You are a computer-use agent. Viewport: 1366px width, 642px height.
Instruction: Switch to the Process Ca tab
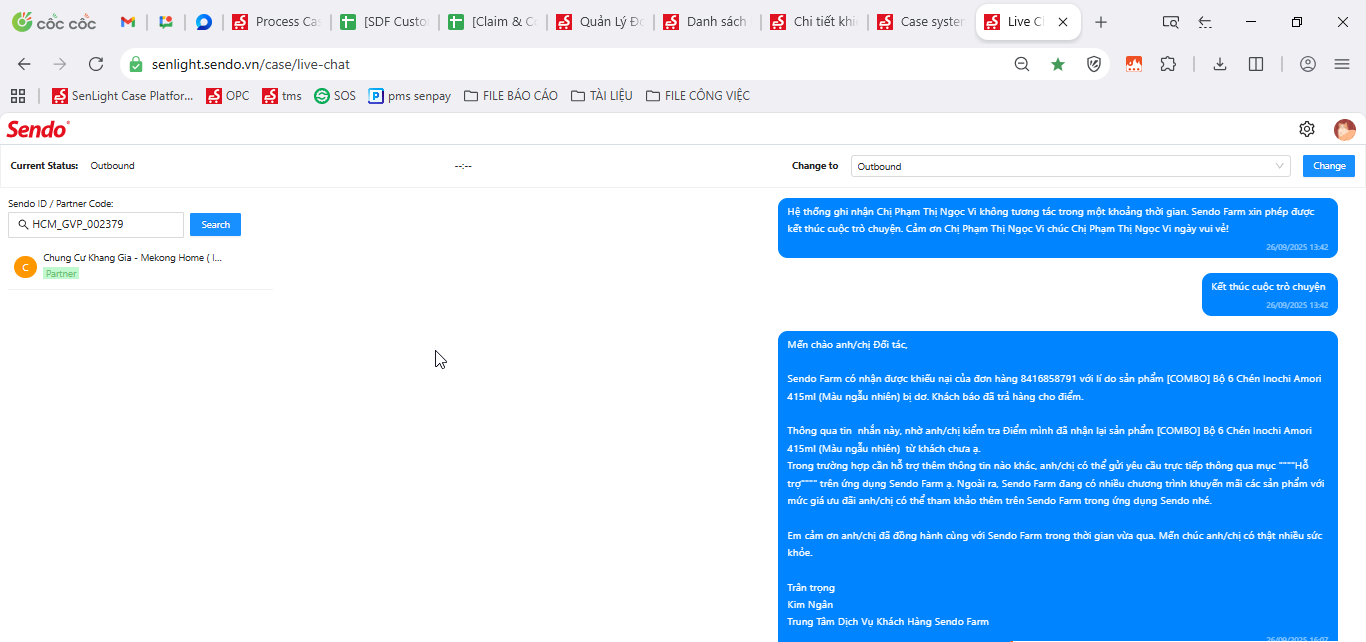tap(275, 22)
